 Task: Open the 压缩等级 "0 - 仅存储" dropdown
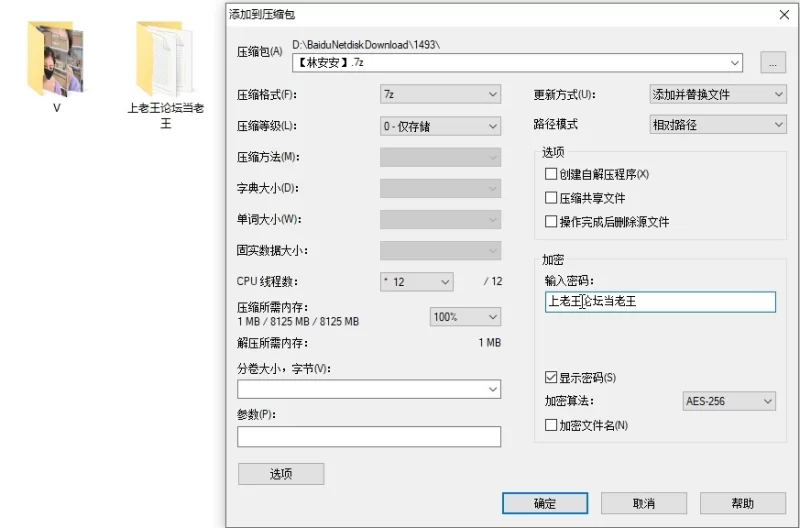pyautogui.click(x=440, y=126)
